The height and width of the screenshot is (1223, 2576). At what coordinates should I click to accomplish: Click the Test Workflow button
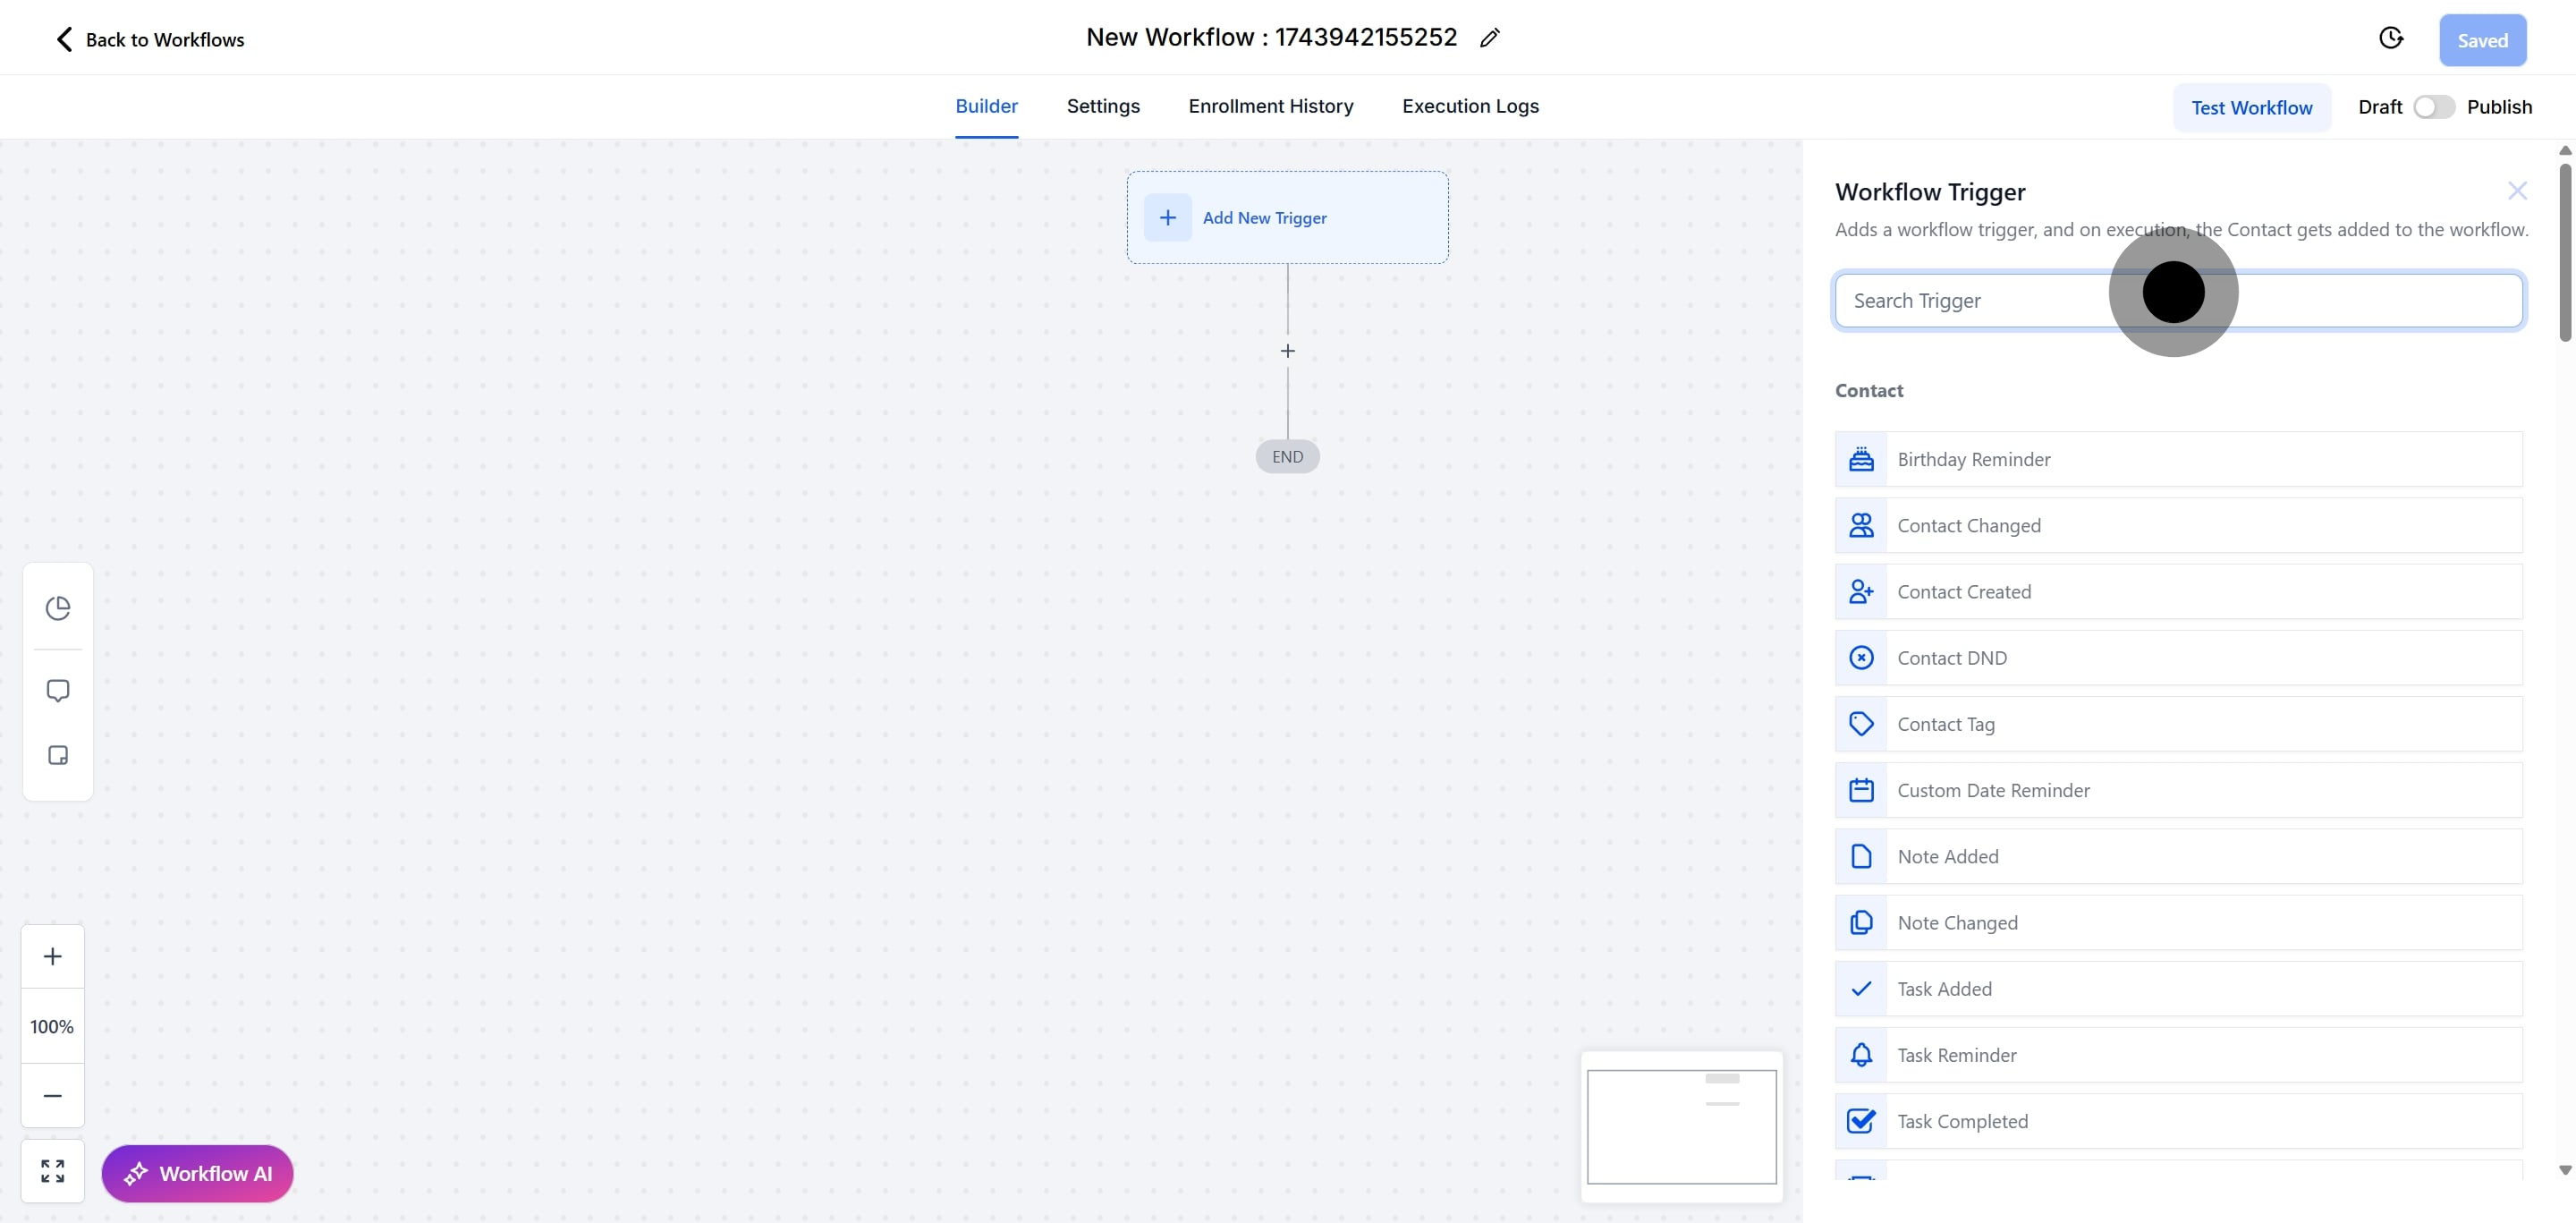pyautogui.click(x=2251, y=108)
